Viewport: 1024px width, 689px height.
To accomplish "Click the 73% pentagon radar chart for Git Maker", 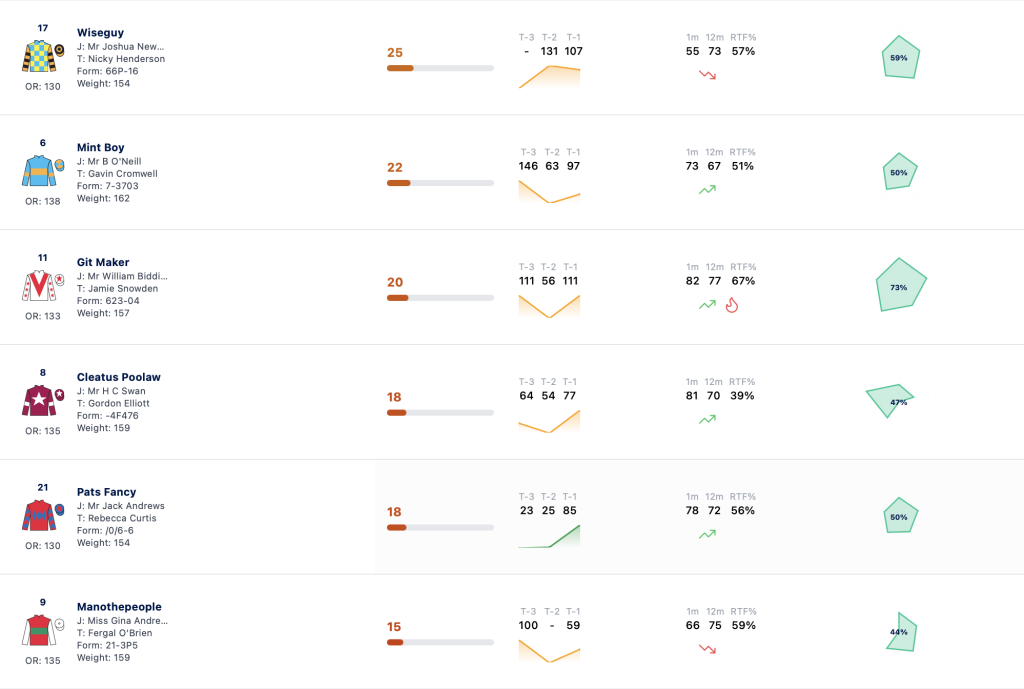I will [901, 285].
